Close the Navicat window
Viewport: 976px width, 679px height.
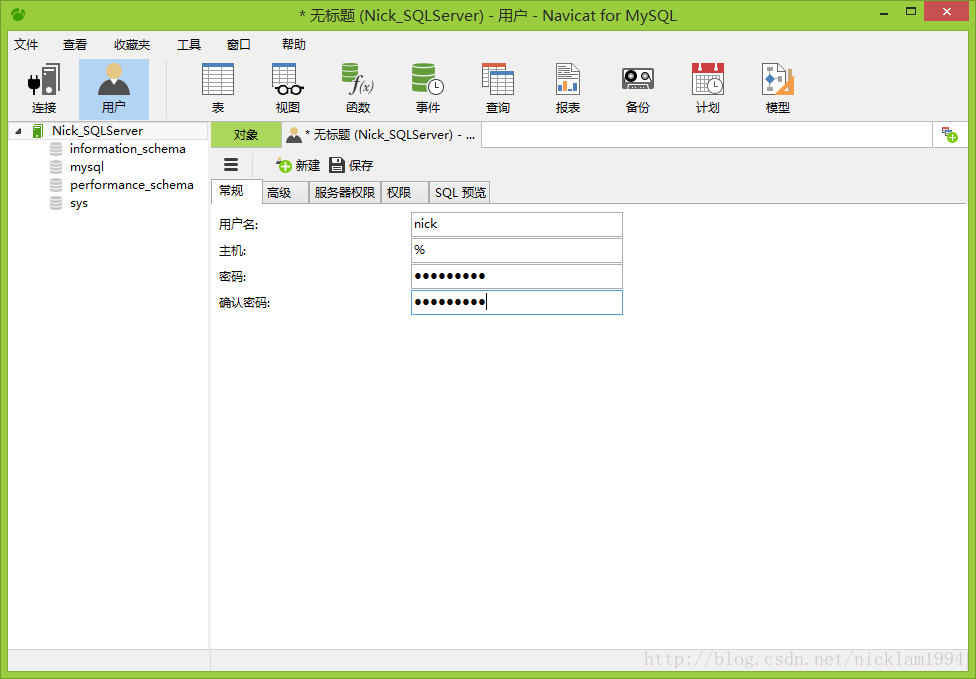tap(946, 12)
